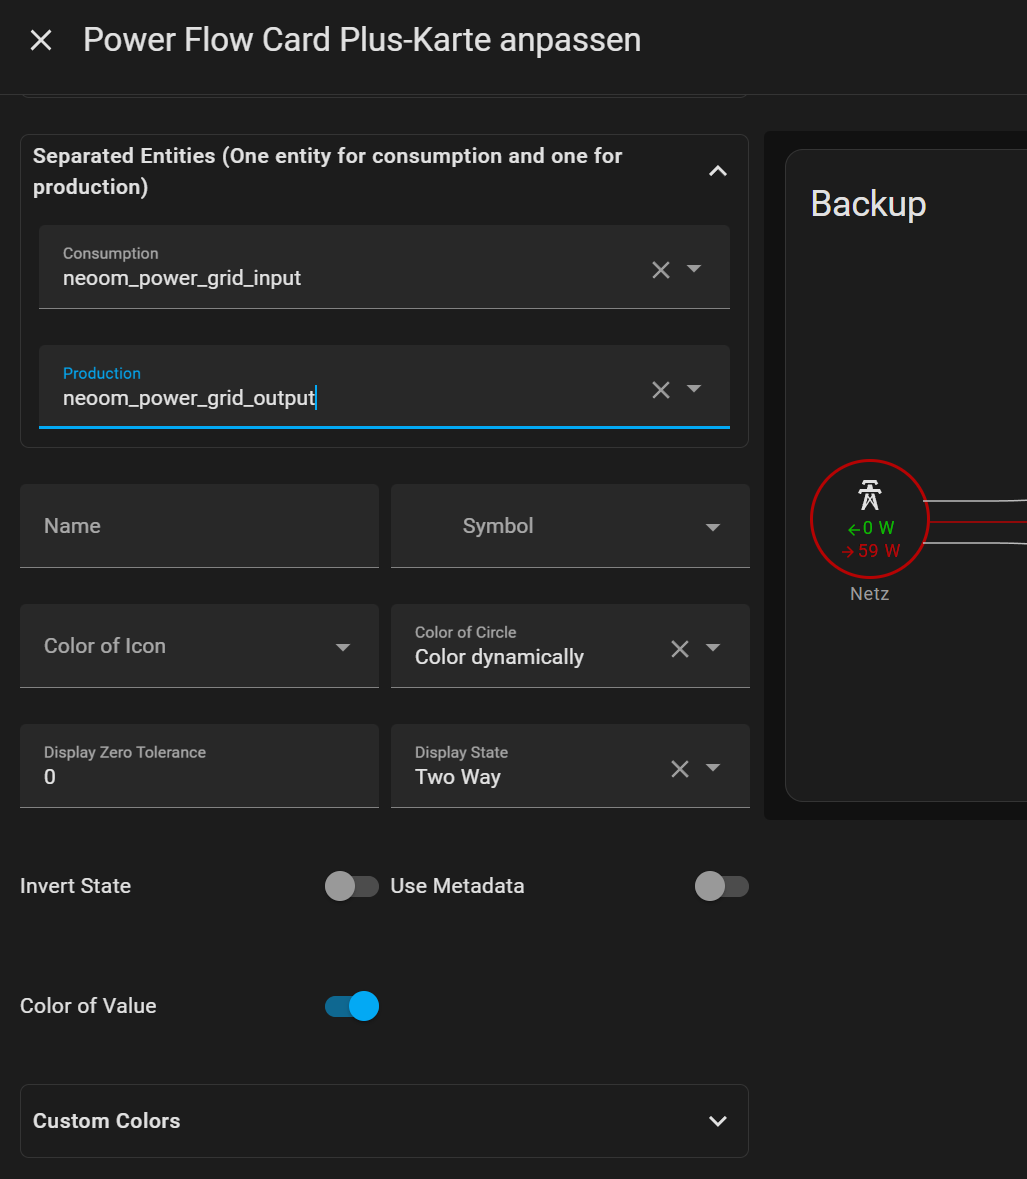This screenshot has height=1179, width=1027.
Task: Clear the Production entity field
Action: click(661, 389)
